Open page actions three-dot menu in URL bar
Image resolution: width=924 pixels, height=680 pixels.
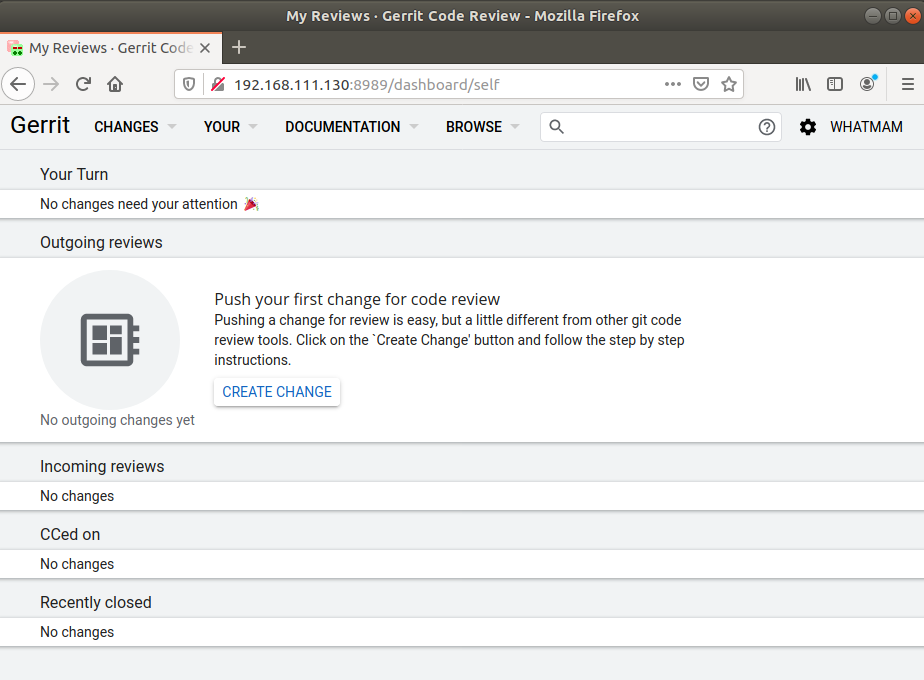click(672, 84)
